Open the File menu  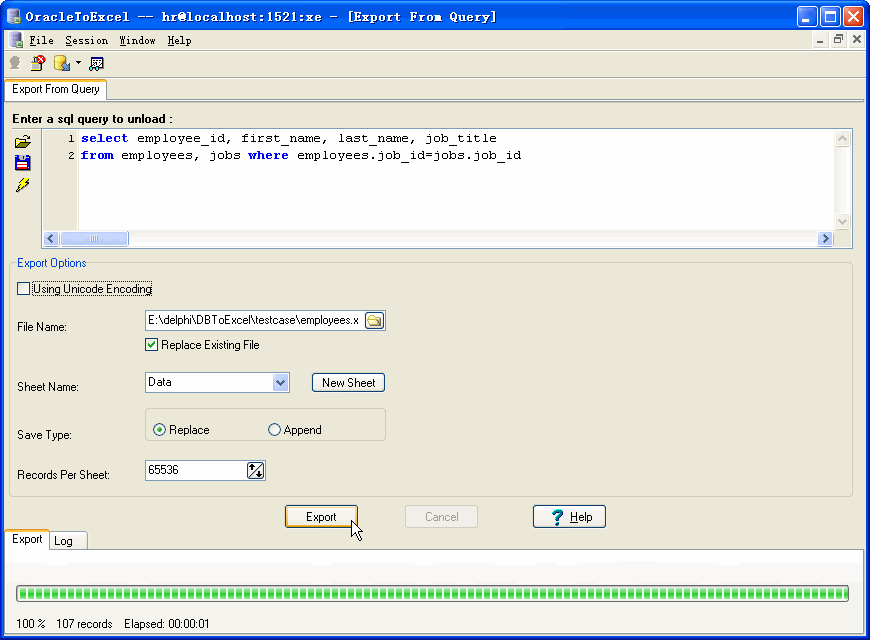[41, 41]
